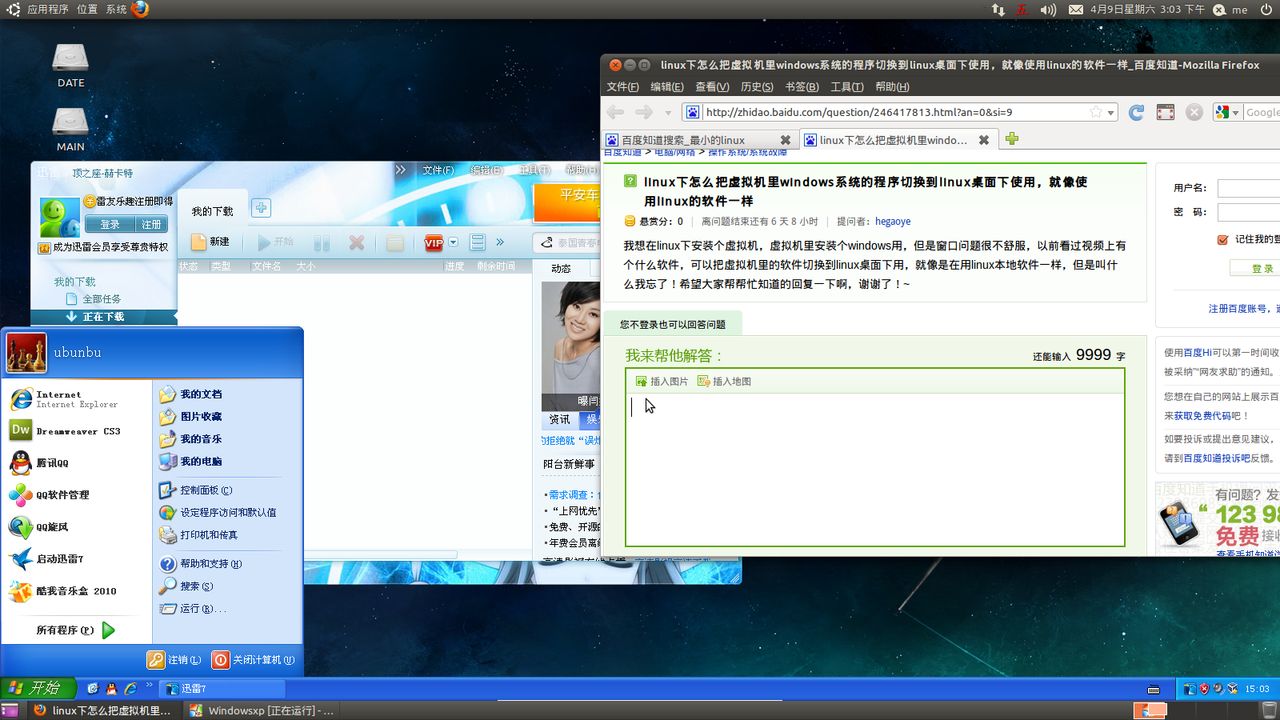Open 搜索 in Start menu

pyautogui.click(x=188, y=586)
